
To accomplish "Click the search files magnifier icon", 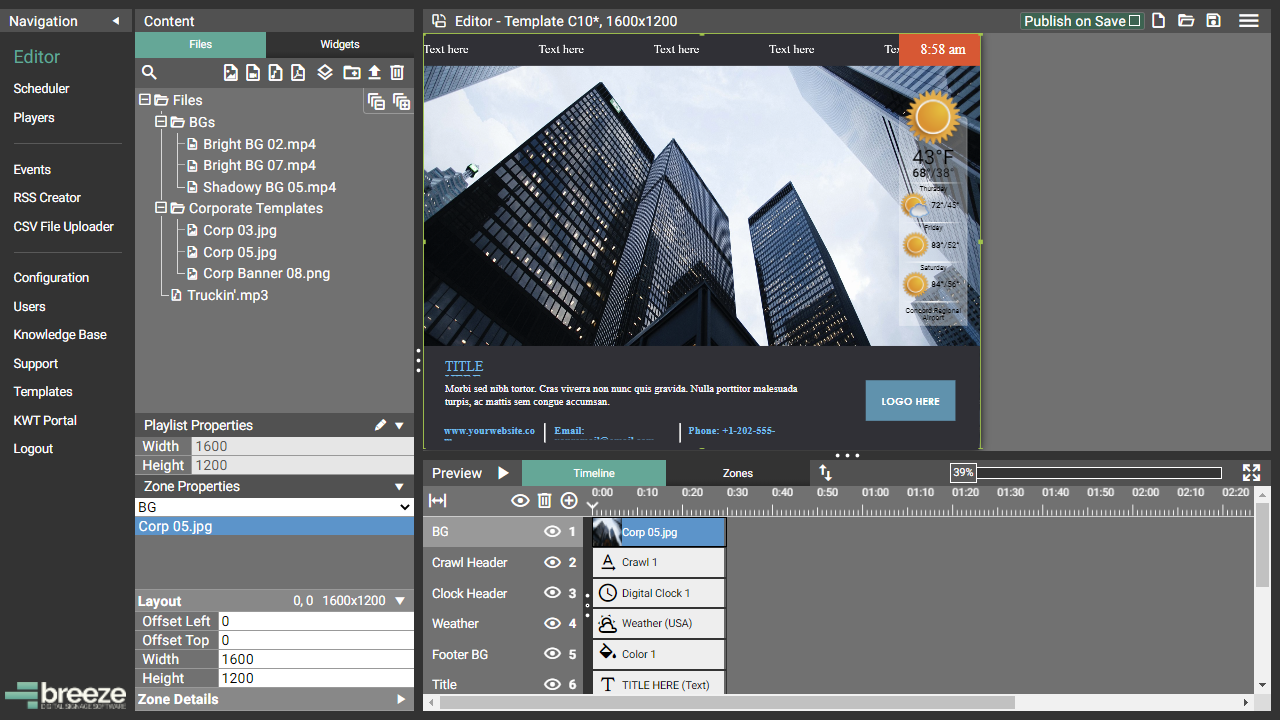I will (x=149, y=73).
